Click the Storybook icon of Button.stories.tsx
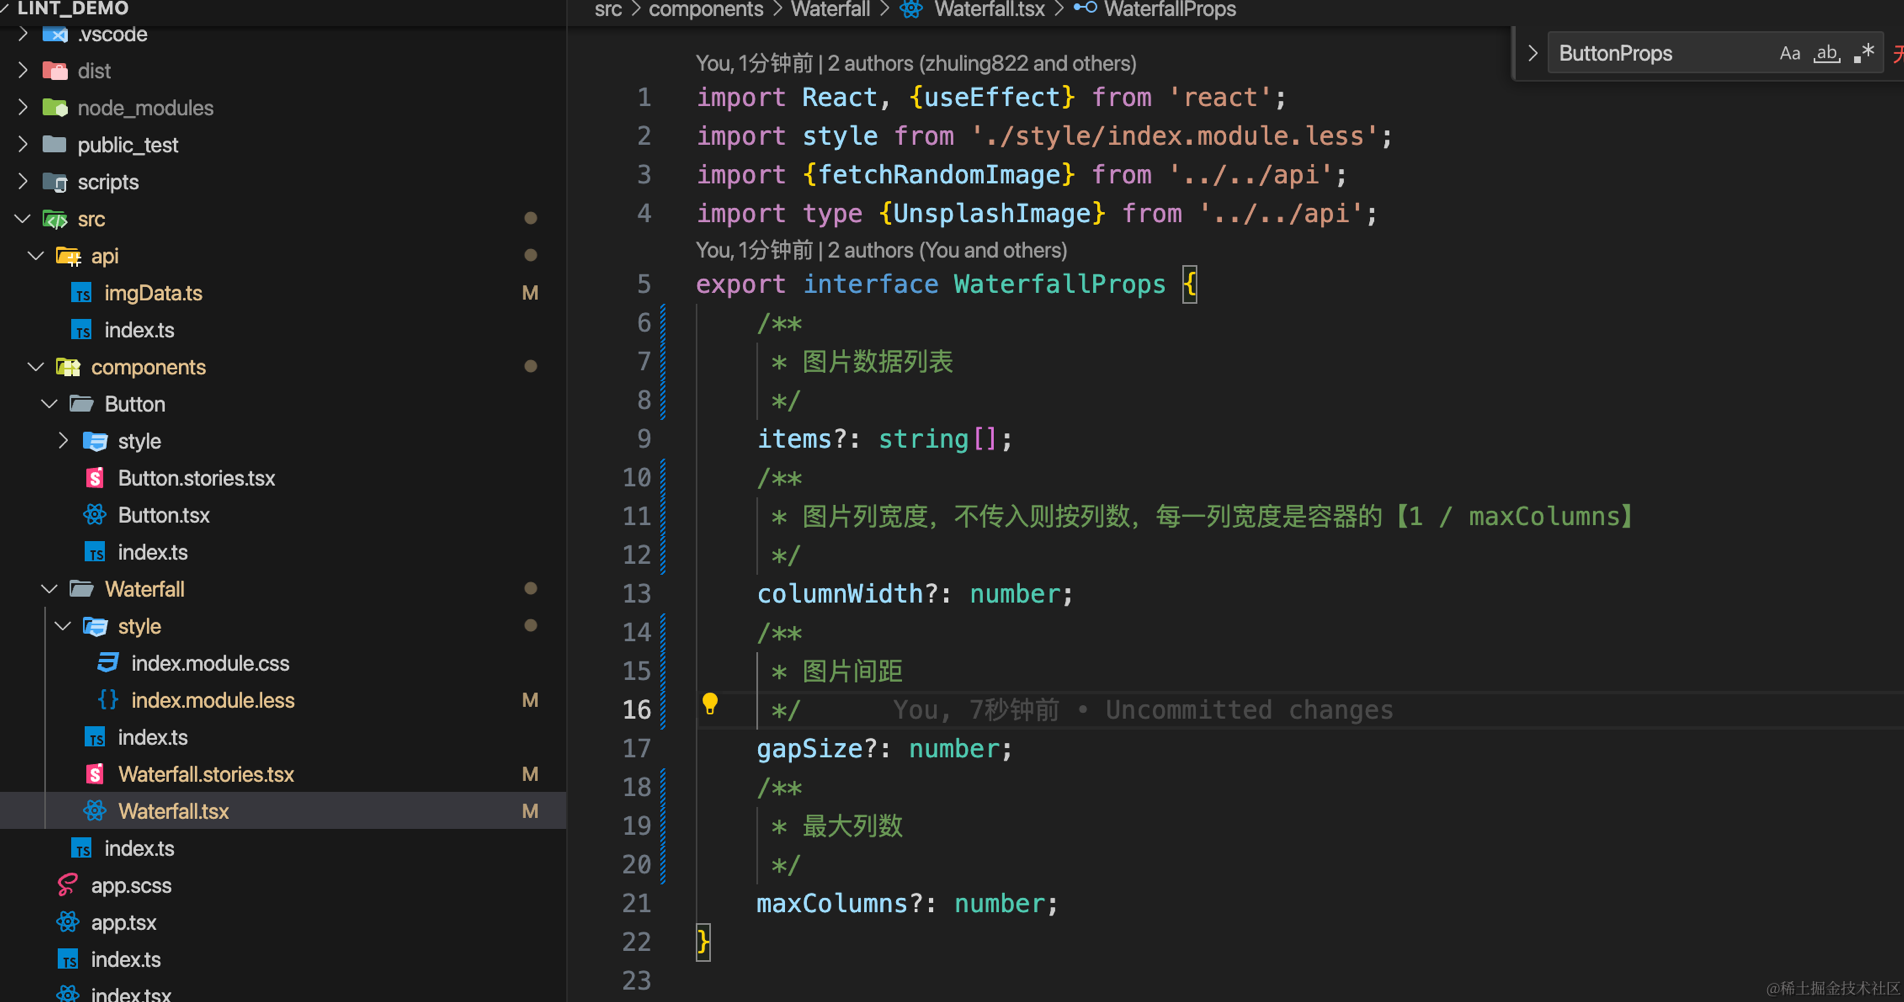Screen dimensions: 1904x1002 95,478
